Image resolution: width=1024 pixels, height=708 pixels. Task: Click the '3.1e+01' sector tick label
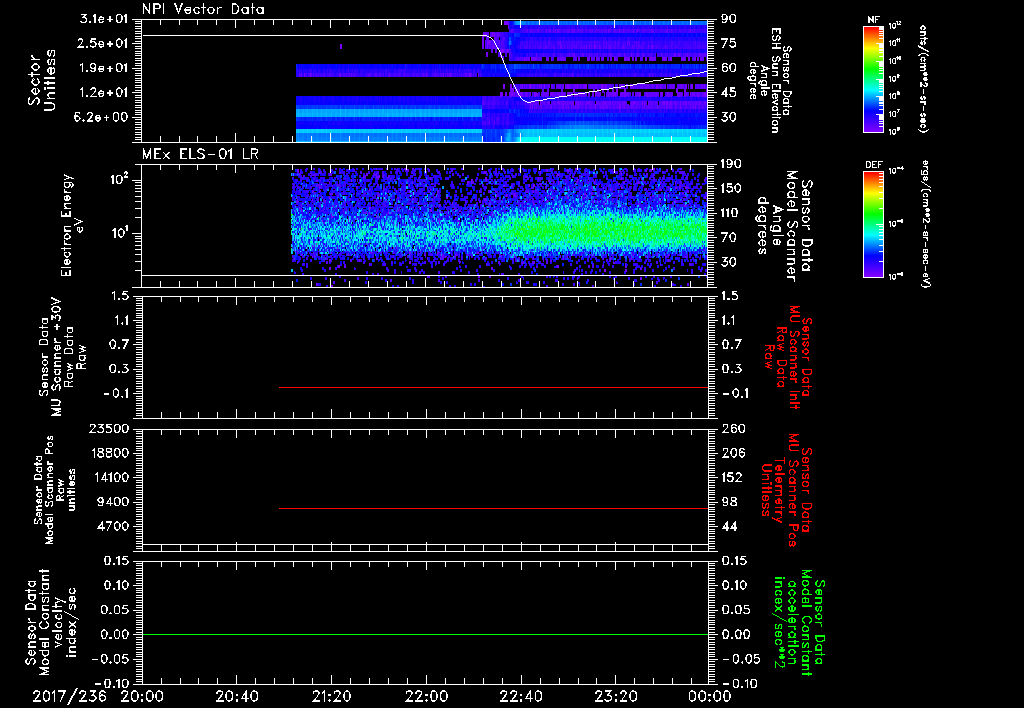click(x=104, y=19)
